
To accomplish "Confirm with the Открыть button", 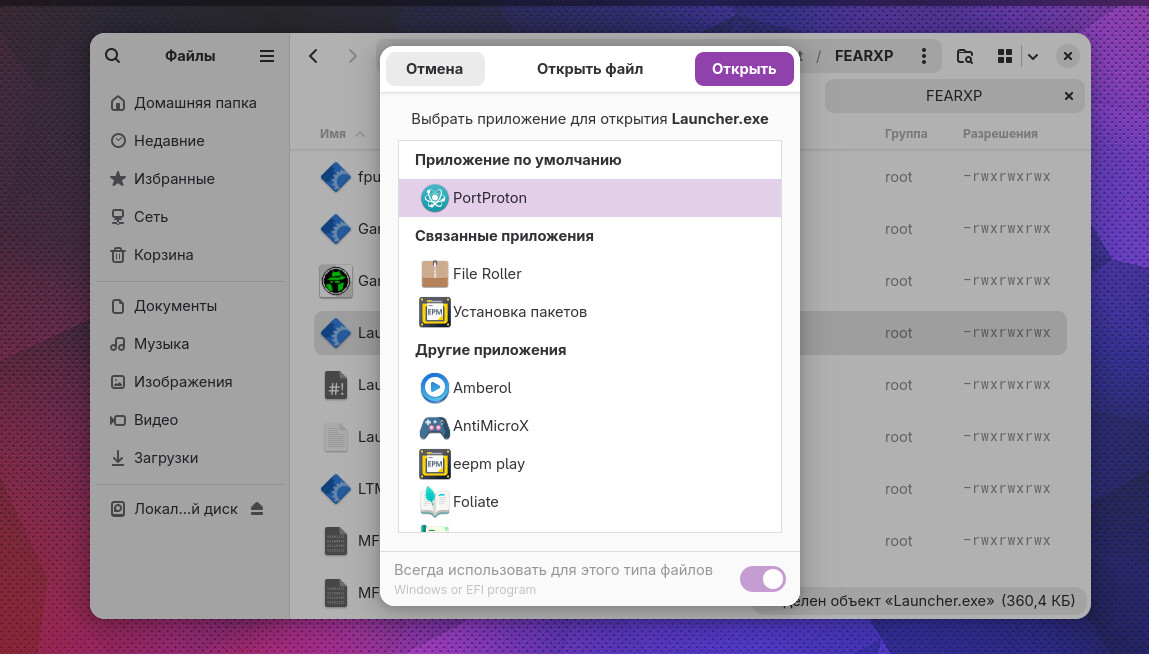I will 743,69.
